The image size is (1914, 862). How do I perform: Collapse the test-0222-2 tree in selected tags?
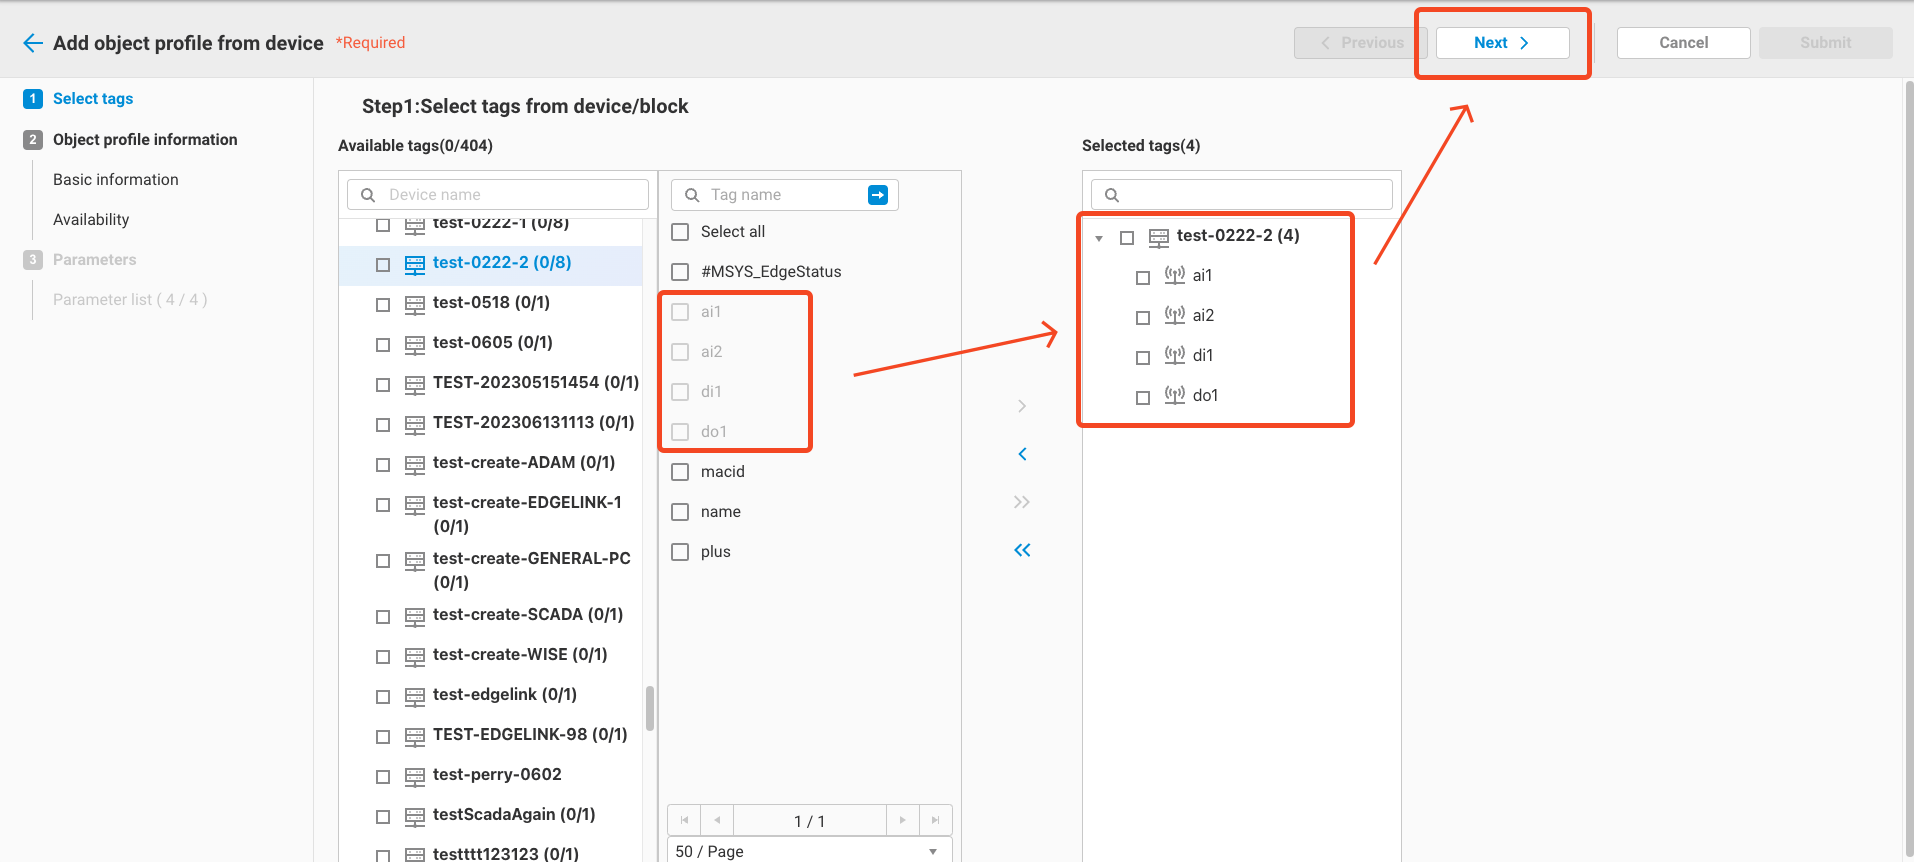click(x=1099, y=238)
